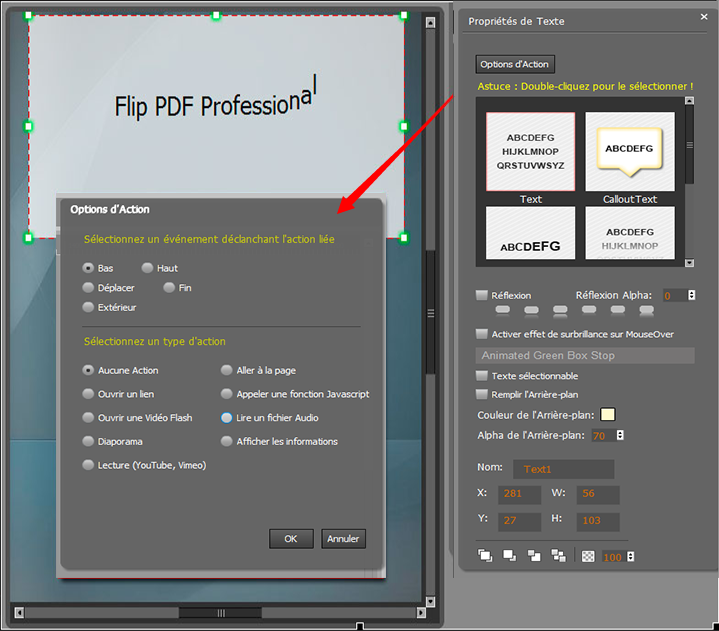Open the Animated Green Box Stop dropdown
Image resolution: width=719 pixels, height=631 pixels.
point(585,355)
